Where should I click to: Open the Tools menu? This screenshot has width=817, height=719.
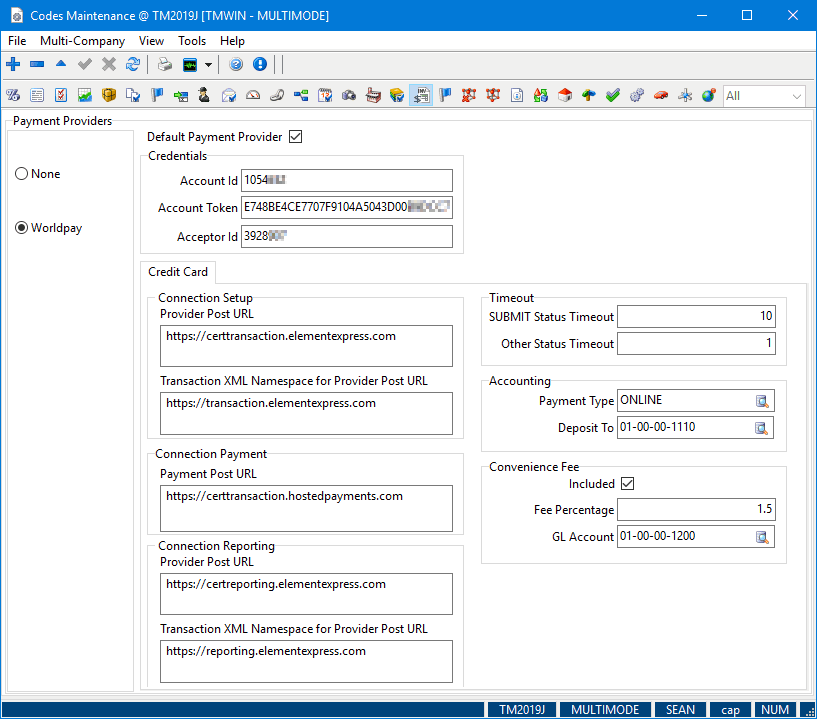(192, 41)
